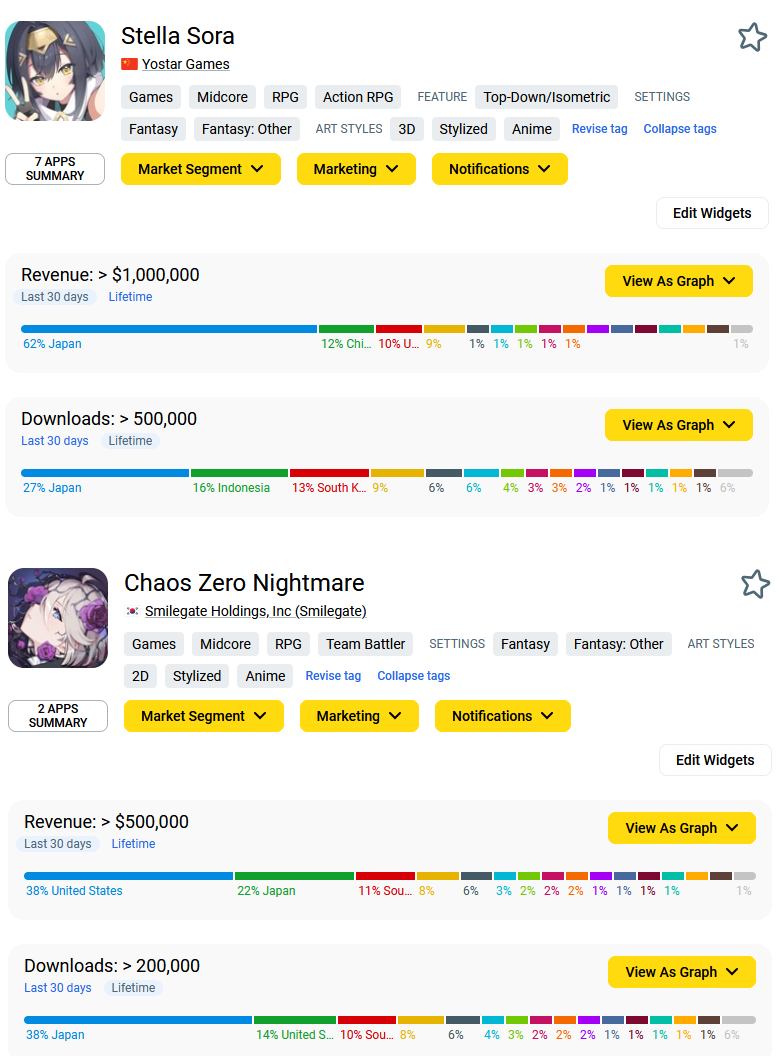Collapse tags for Chaos Zero Nightmare

pos(414,675)
